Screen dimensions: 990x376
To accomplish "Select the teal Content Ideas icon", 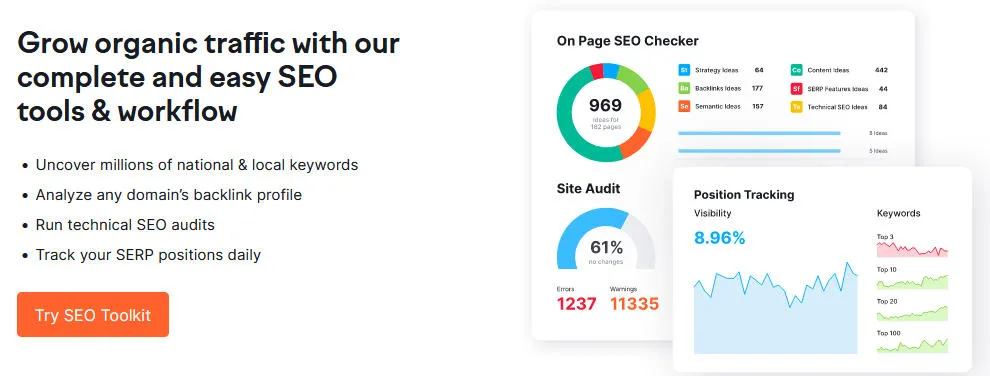I will [x=796, y=70].
